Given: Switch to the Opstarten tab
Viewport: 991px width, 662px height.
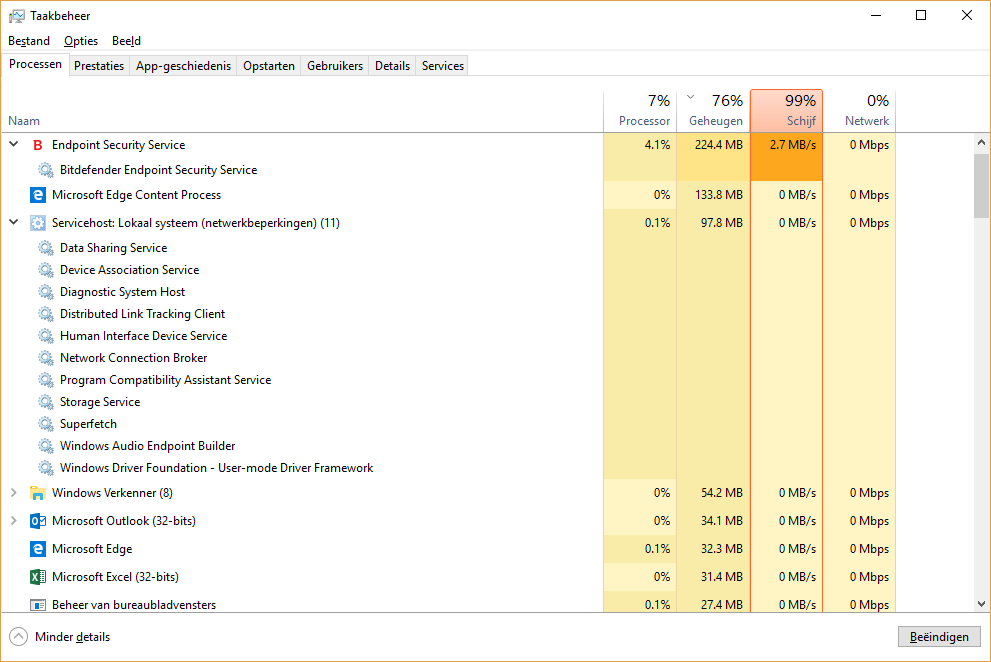Looking at the screenshot, I should 269,66.
